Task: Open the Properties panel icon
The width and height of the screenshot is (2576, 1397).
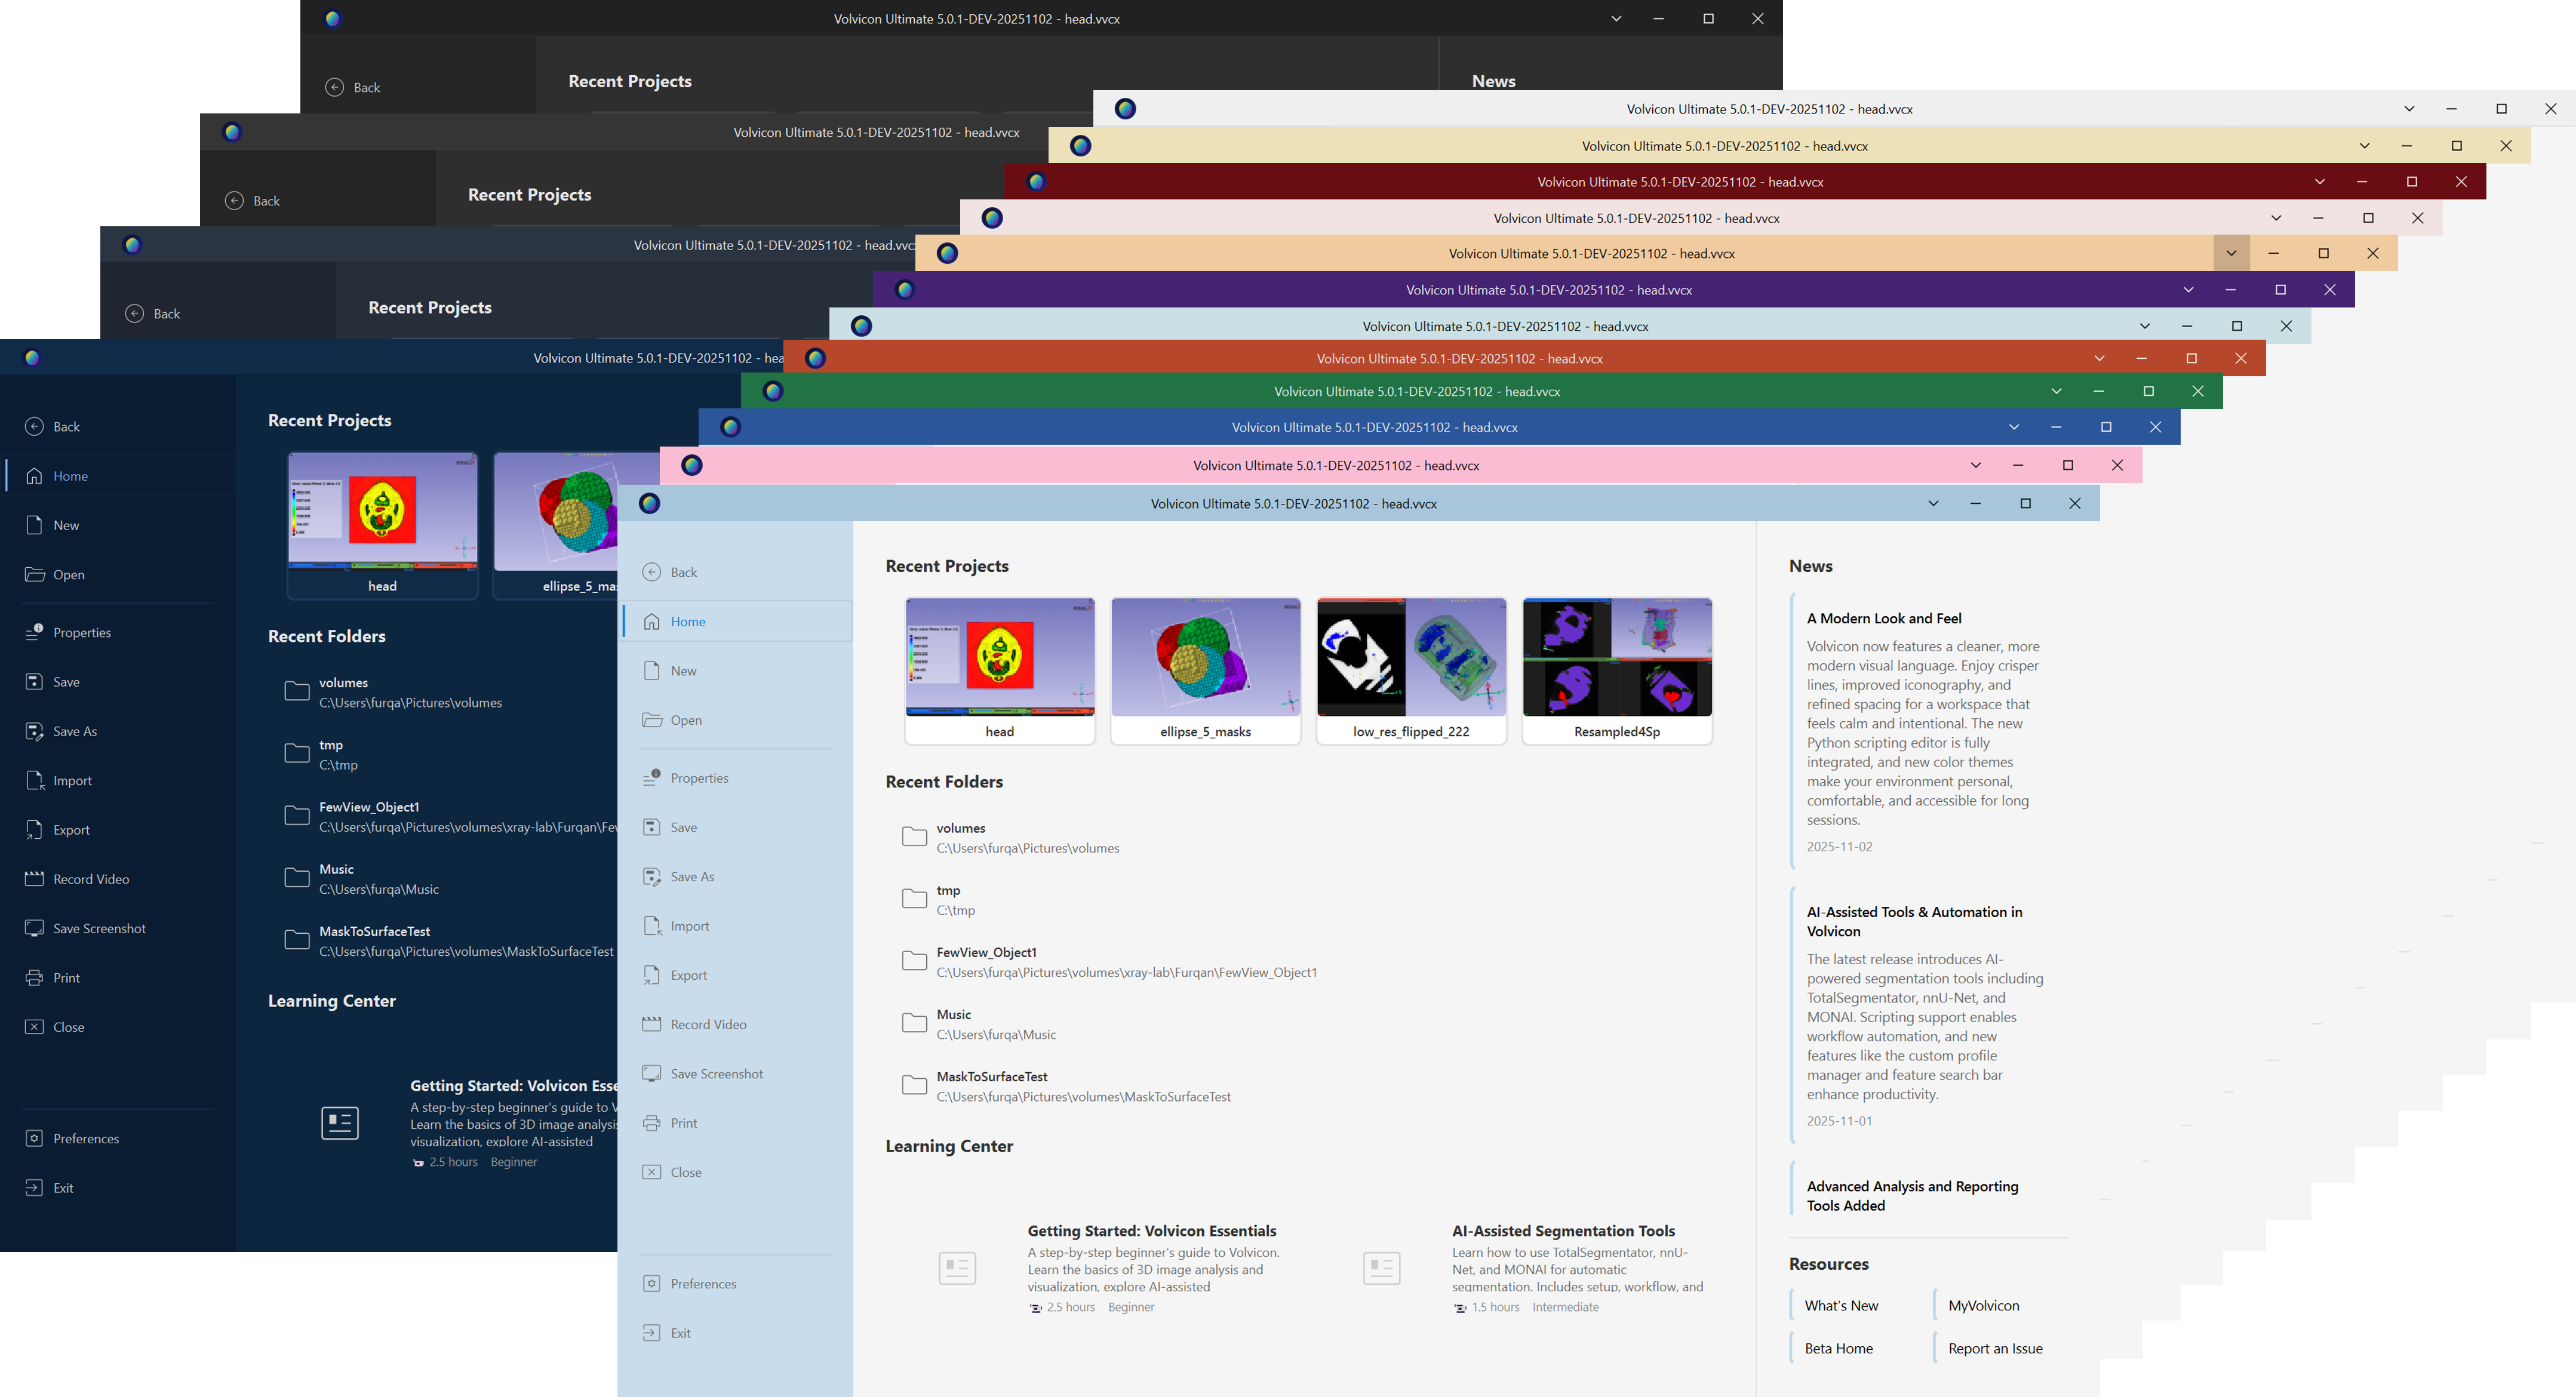Action: click(x=652, y=777)
